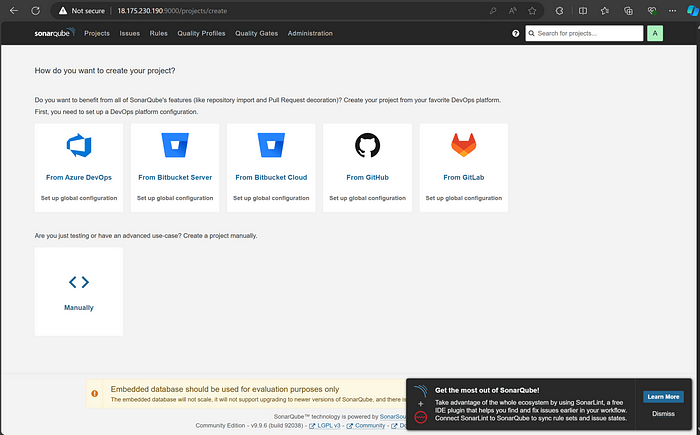Click the Bitbucket Cloud logo
Viewport: 700px width, 435px height.
[271, 145]
